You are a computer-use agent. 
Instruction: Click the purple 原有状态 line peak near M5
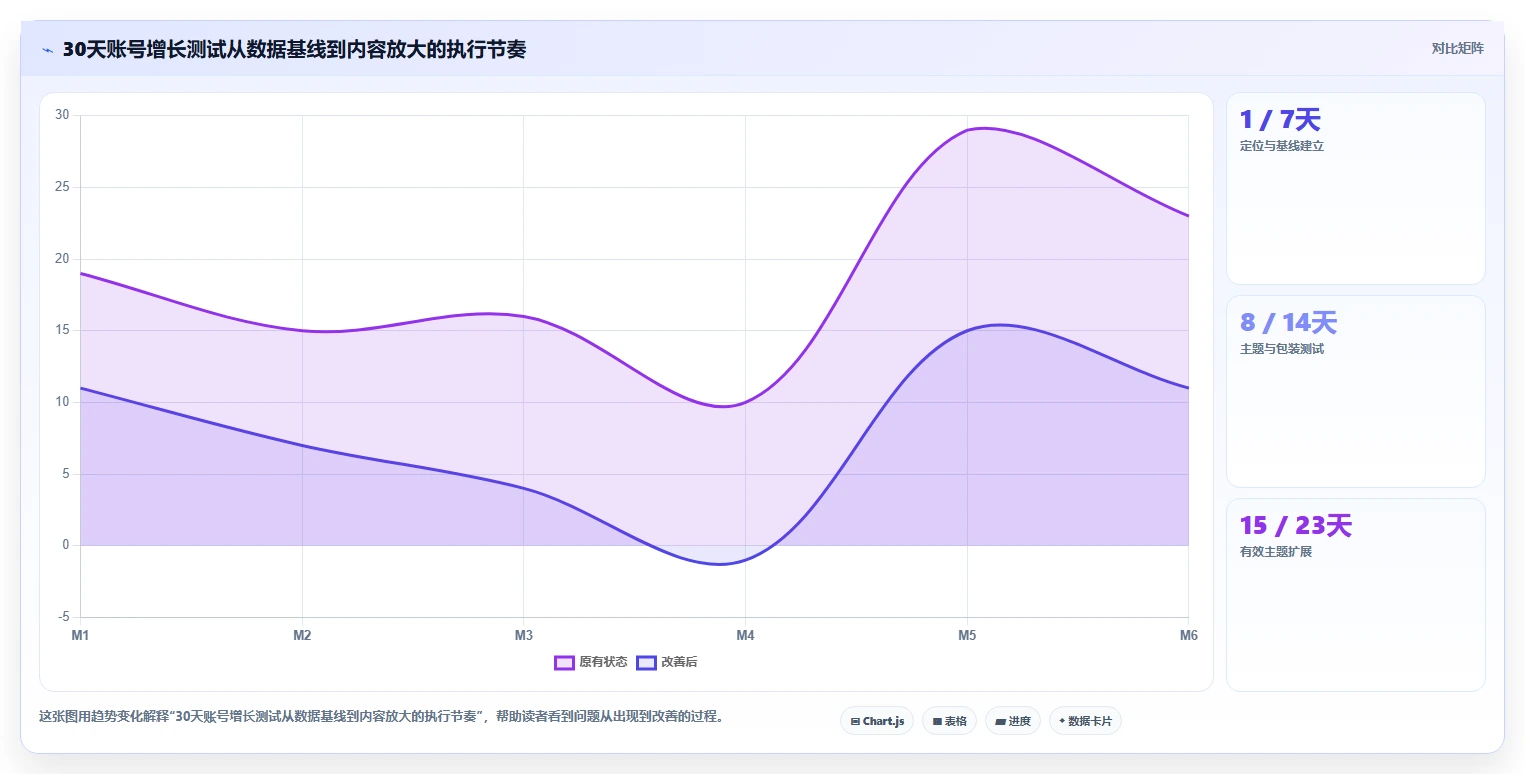click(x=985, y=128)
